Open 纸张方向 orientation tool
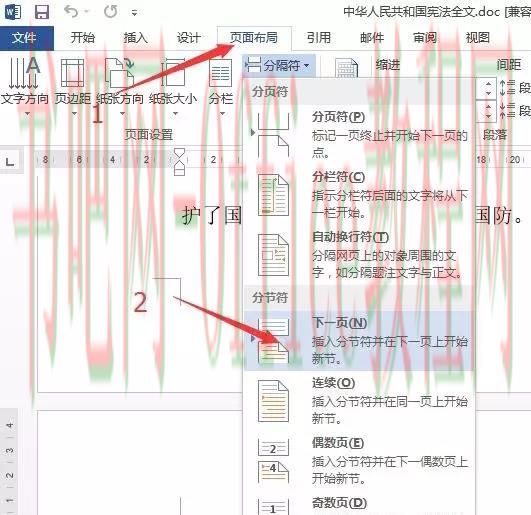This screenshot has width=531, height=515. coord(120,86)
